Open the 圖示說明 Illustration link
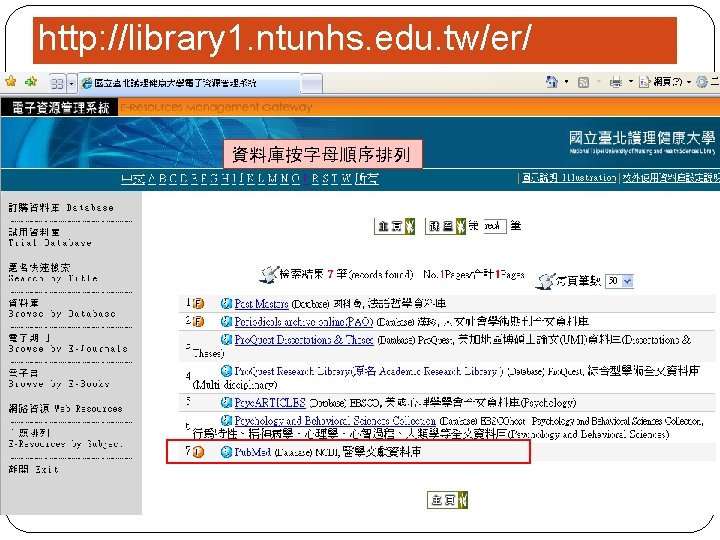Image resolution: width=720 pixels, height=540 pixels. coord(569,178)
